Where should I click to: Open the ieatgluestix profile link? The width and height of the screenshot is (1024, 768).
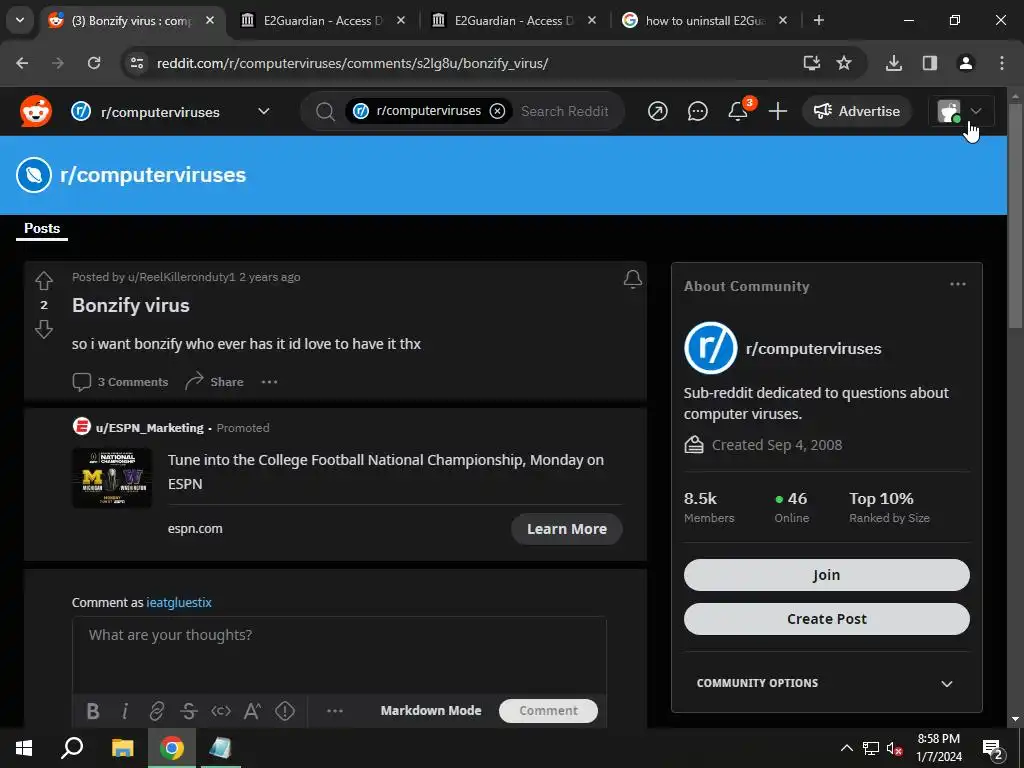(x=179, y=602)
